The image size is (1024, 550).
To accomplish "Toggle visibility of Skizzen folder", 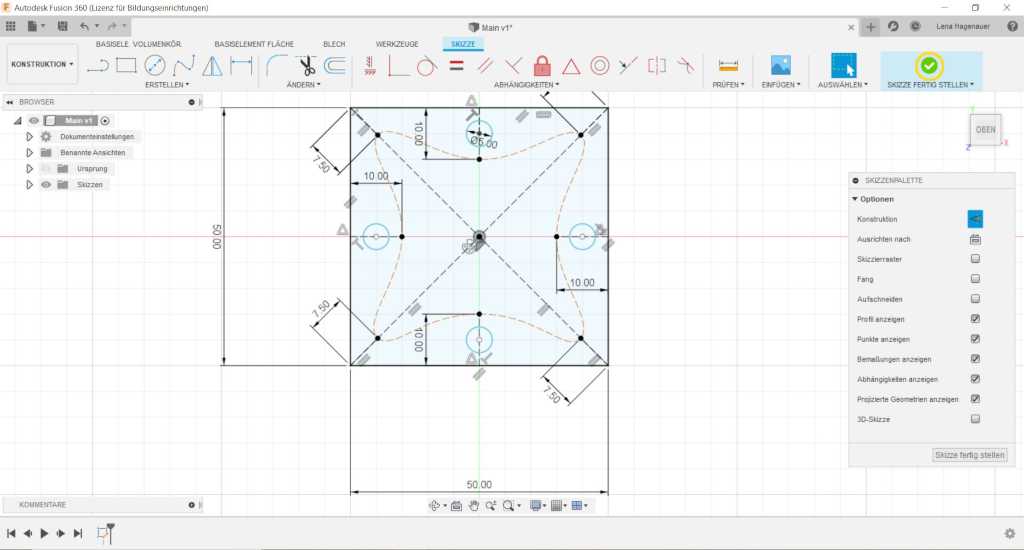I will (46, 185).
